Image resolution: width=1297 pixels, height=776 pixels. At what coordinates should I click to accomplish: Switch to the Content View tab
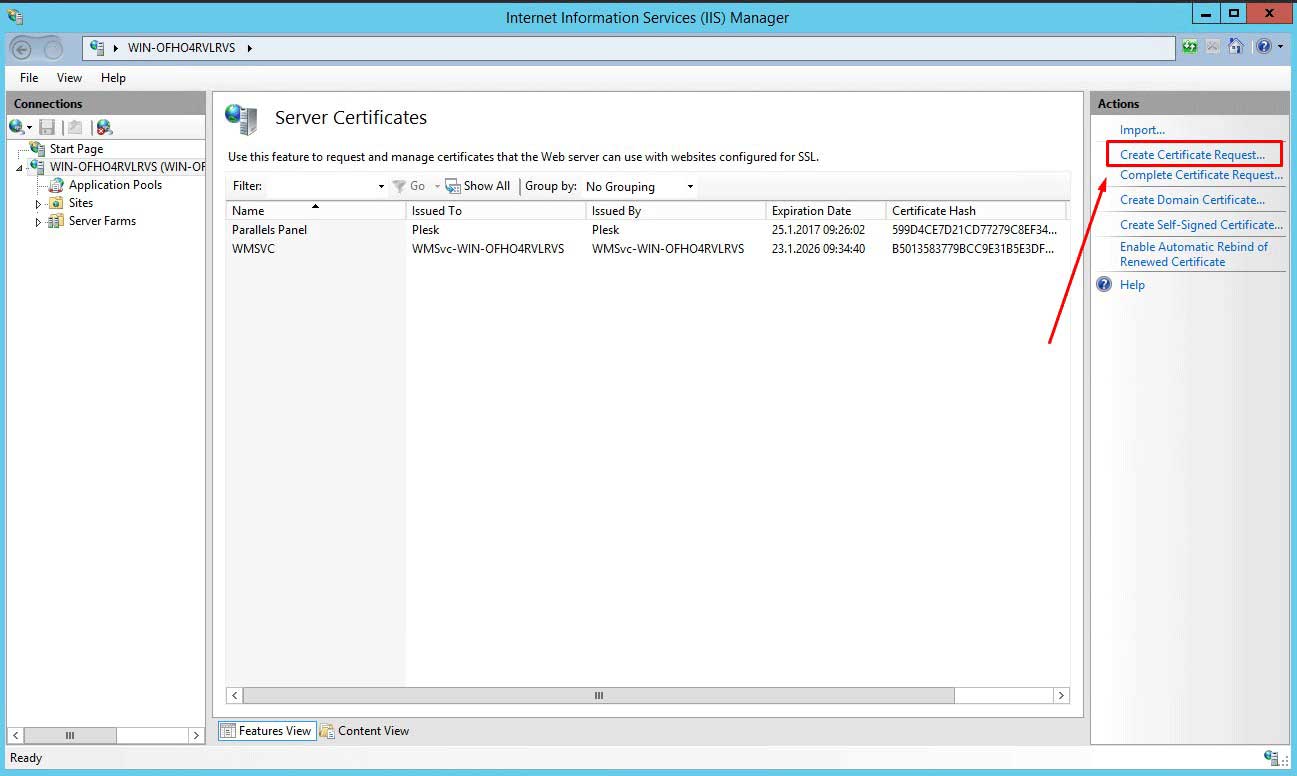[364, 731]
